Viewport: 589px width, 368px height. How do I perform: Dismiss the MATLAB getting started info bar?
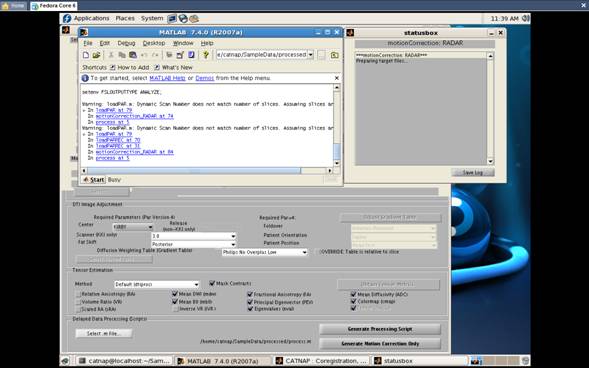tap(337, 78)
